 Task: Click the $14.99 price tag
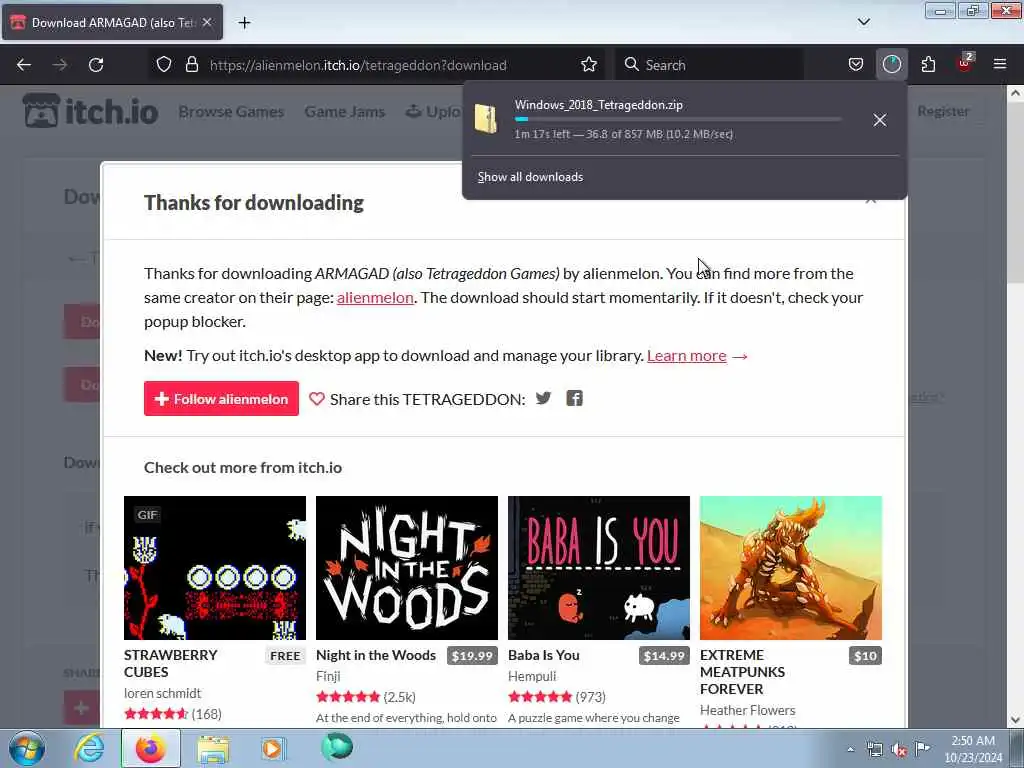(x=664, y=656)
